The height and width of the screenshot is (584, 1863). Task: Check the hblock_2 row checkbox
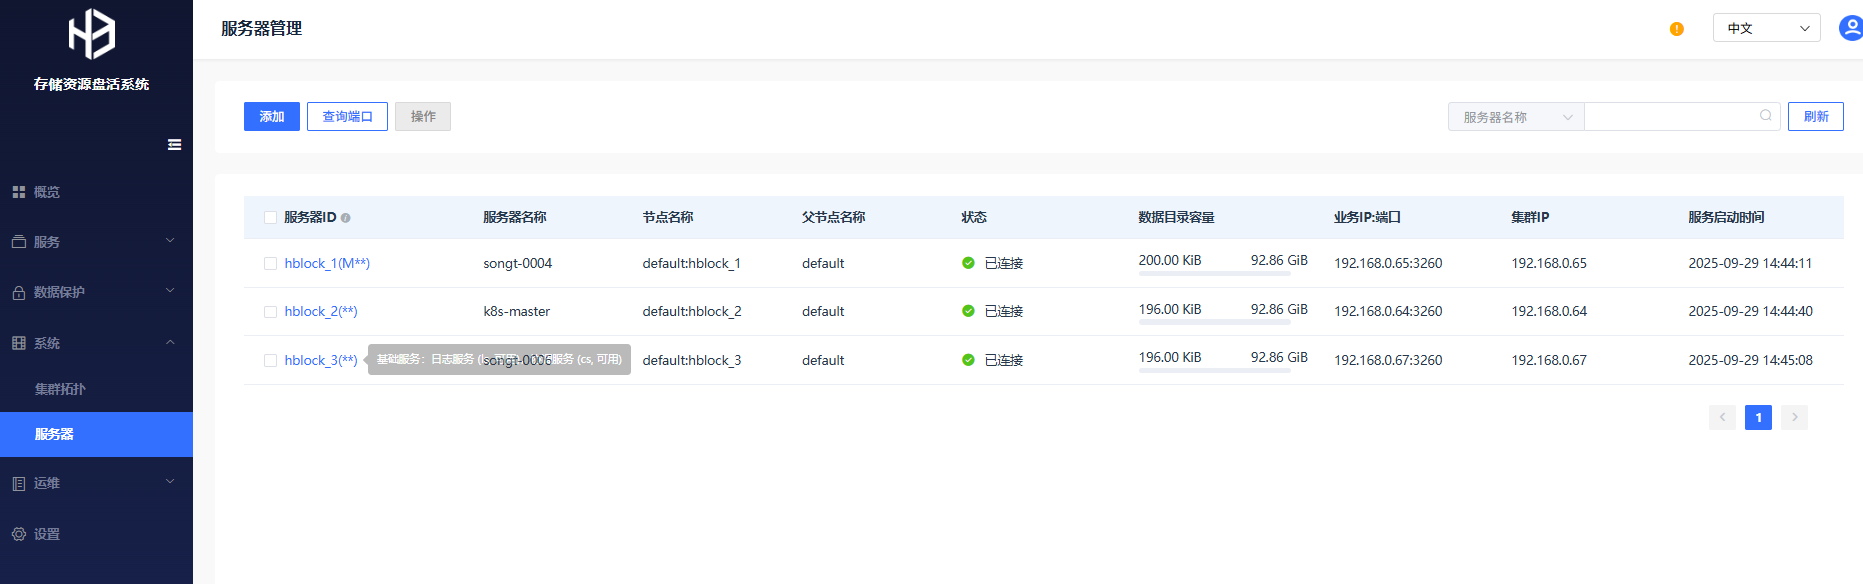coord(270,312)
